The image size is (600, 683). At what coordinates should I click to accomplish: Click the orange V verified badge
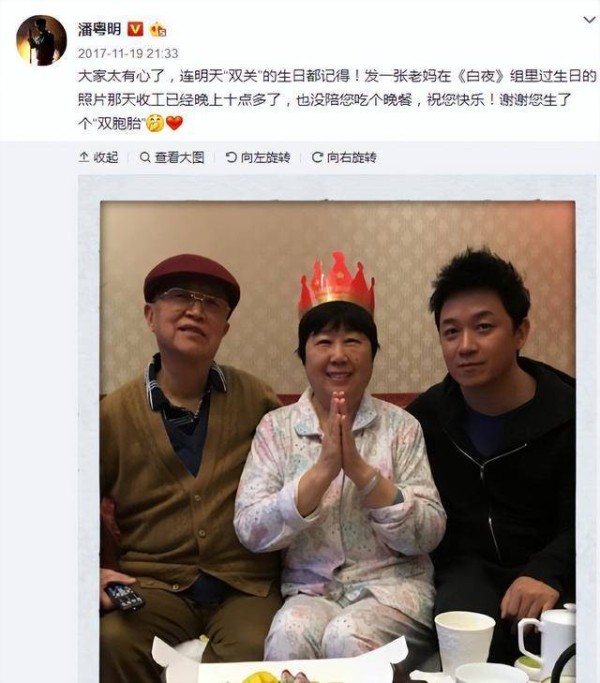[136, 29]
